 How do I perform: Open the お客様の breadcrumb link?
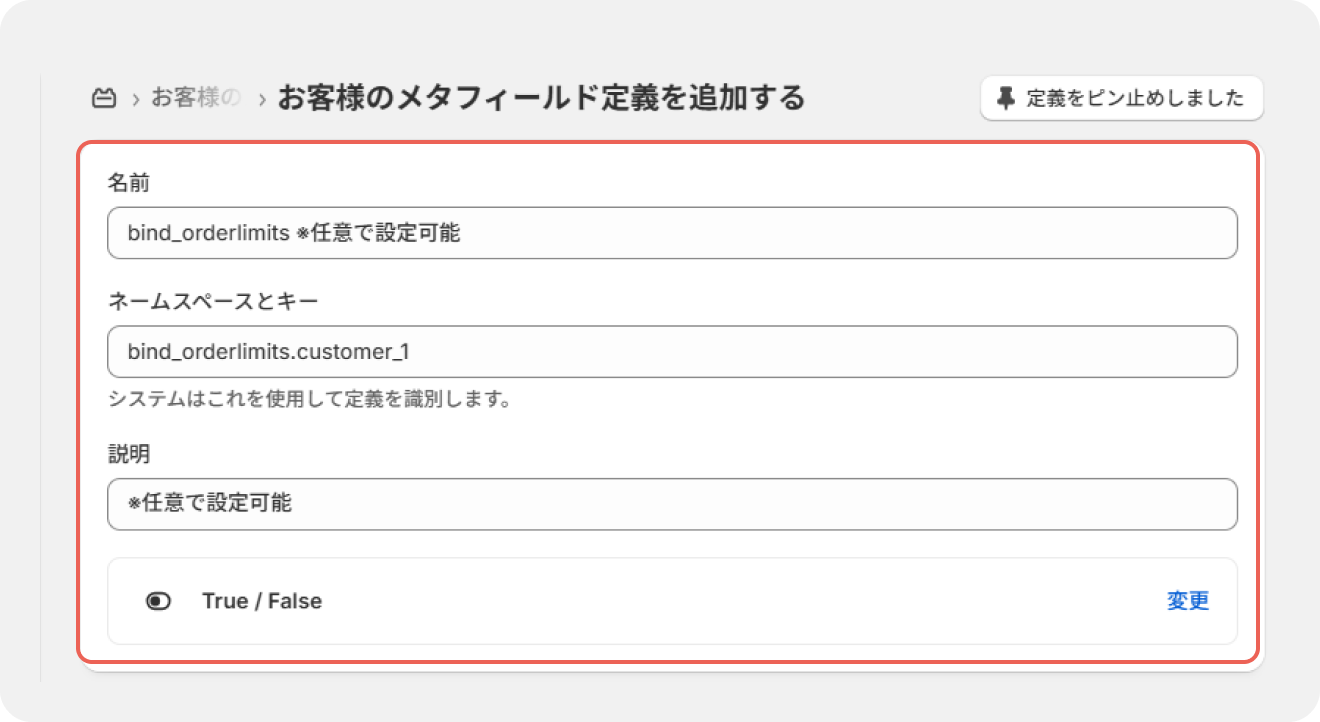[196, 98]
